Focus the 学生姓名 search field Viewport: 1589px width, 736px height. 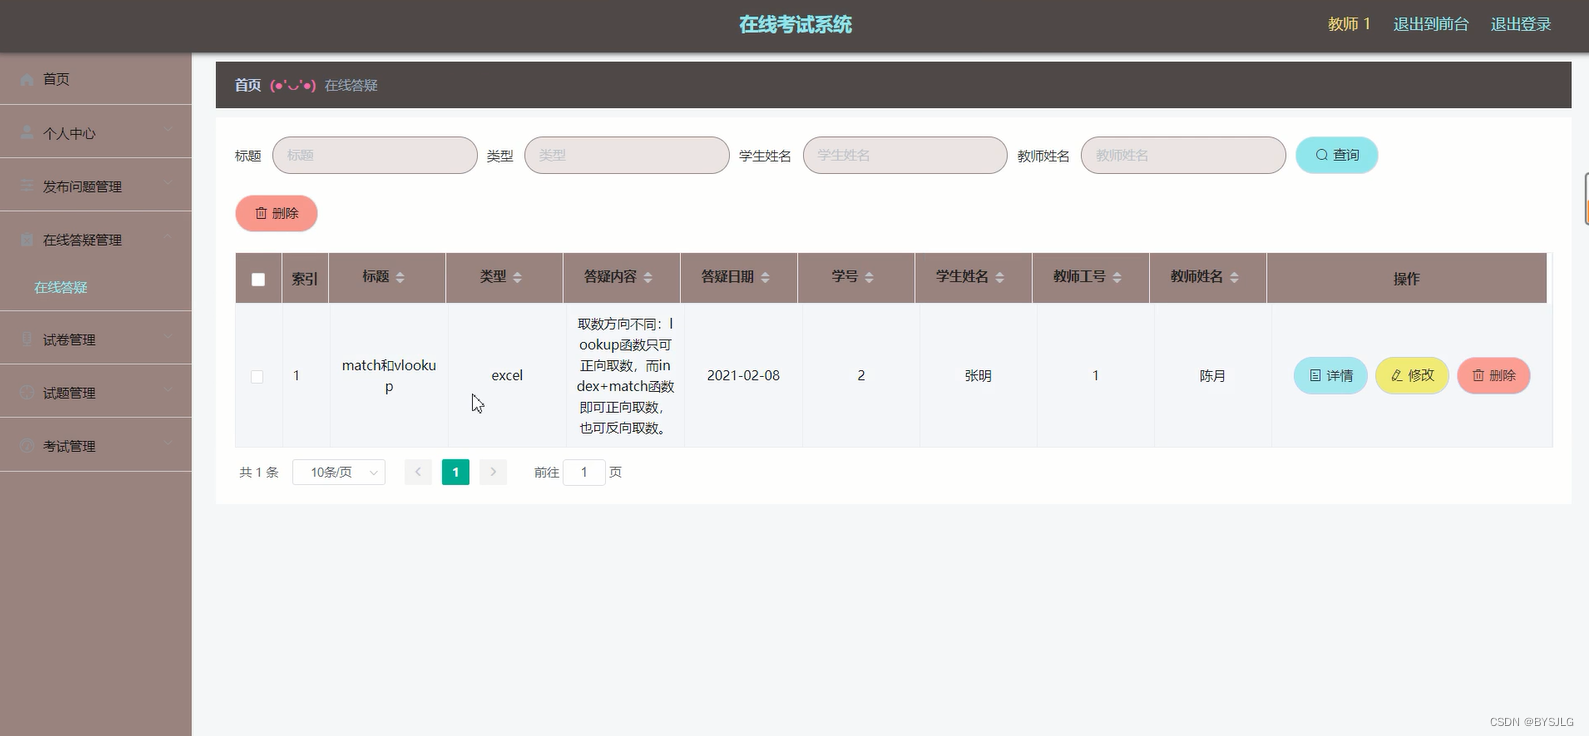(x=905, y=155)
